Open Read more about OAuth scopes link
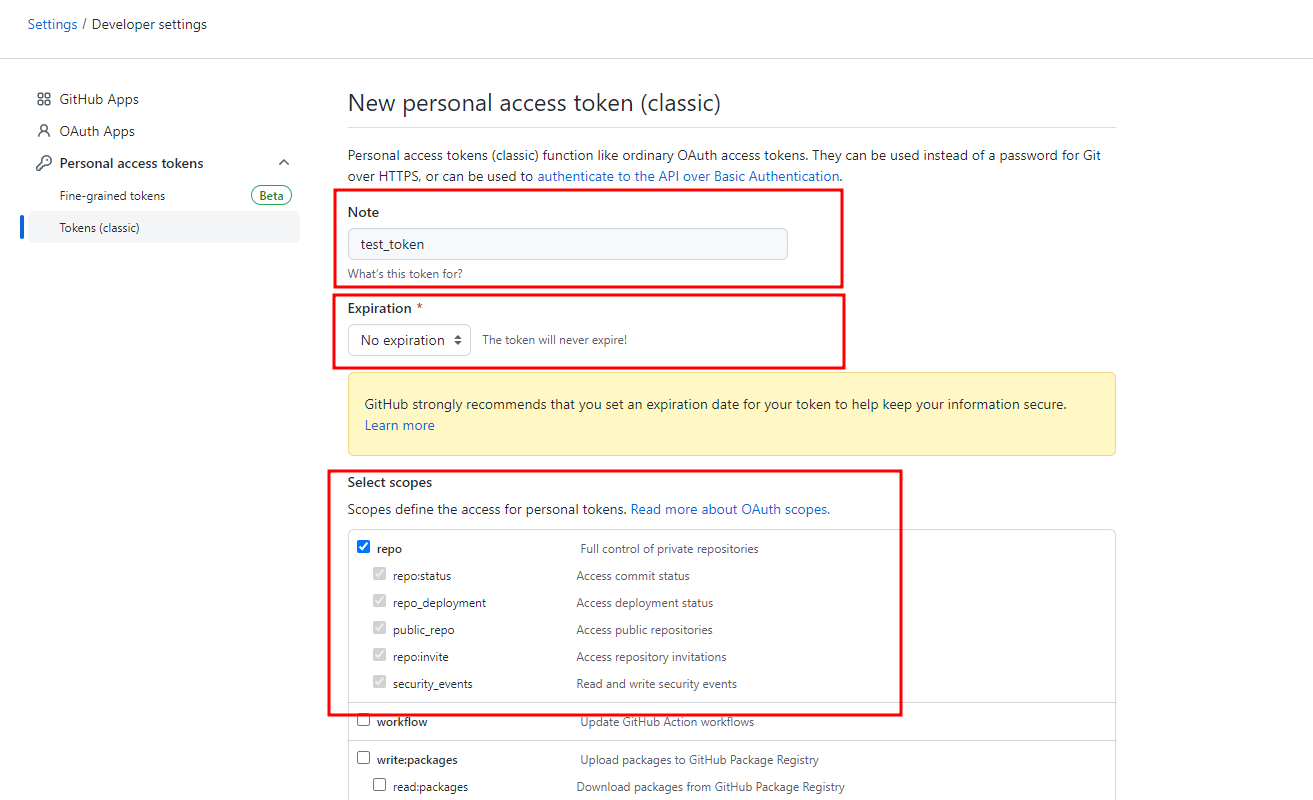Viewport: 1313px width, 800px height. [x=729, y=509]
